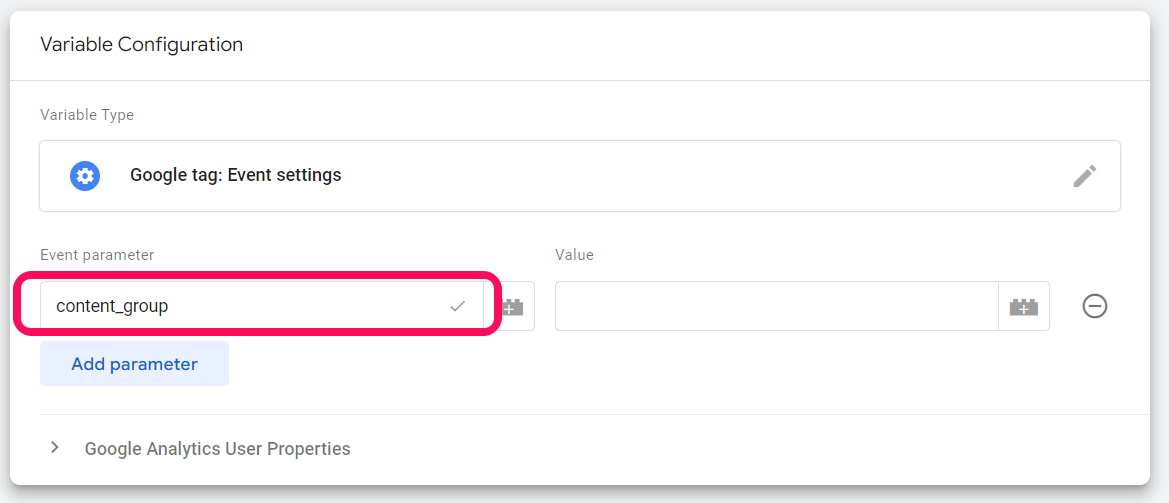Click the pencil edit icon for Variable Type
The image size is (1169, 503).
[1084, 176]
